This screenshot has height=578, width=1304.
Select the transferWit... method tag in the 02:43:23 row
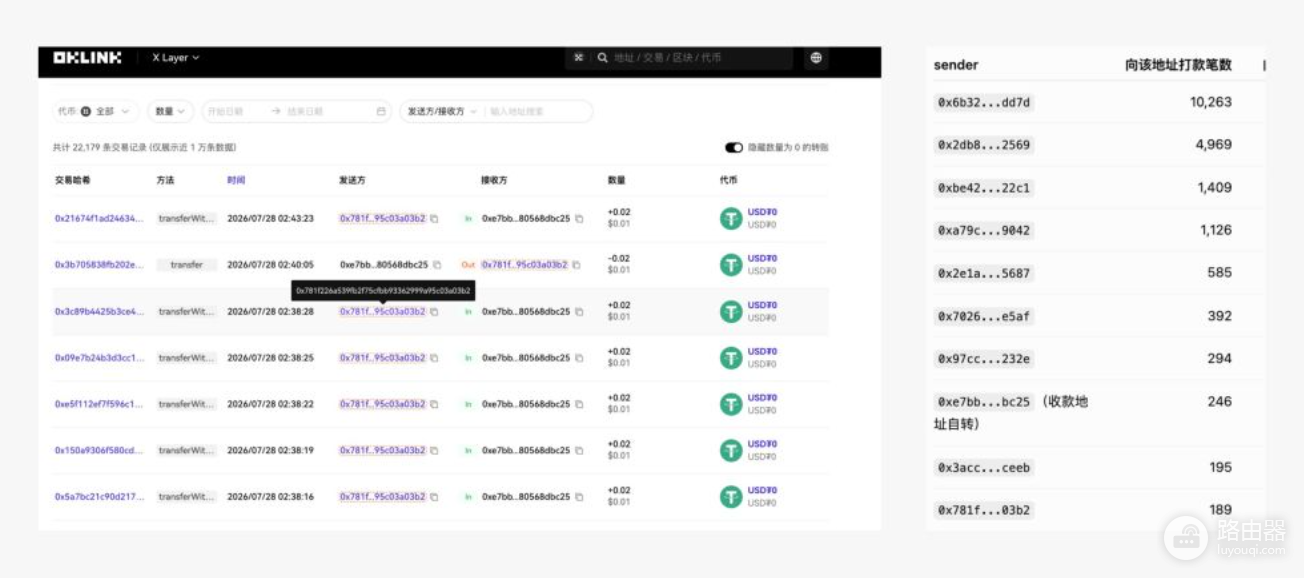[187, 218]
